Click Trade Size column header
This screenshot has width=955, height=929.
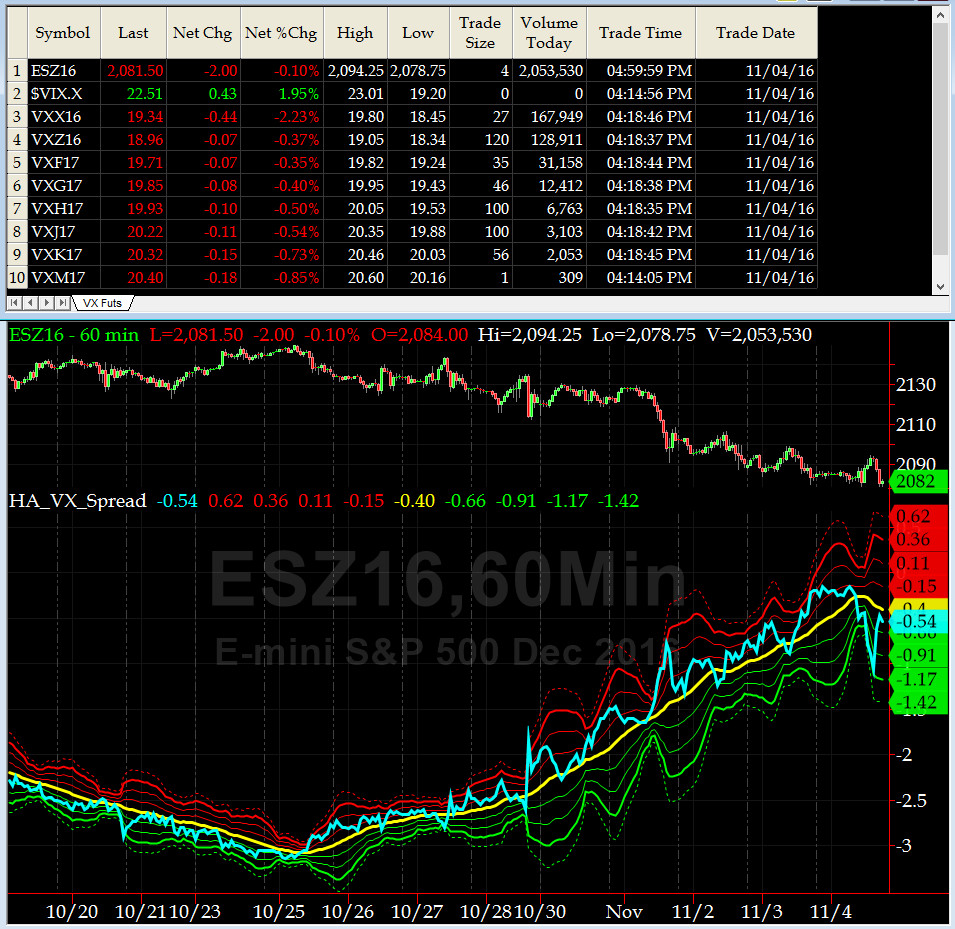click(481, 33)
